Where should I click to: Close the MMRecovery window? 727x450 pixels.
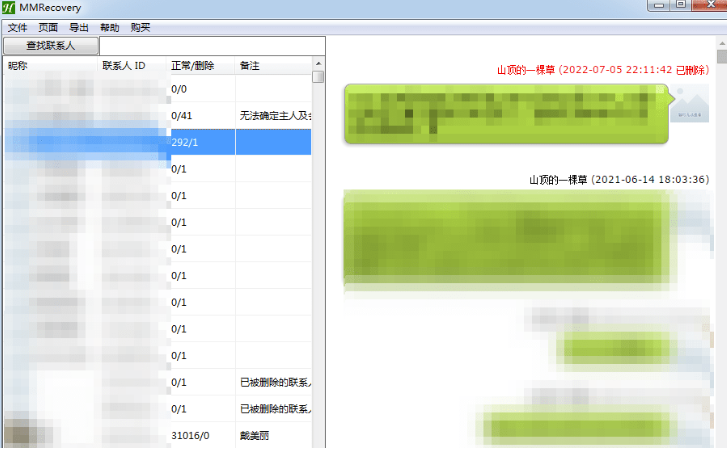[710, 5]
